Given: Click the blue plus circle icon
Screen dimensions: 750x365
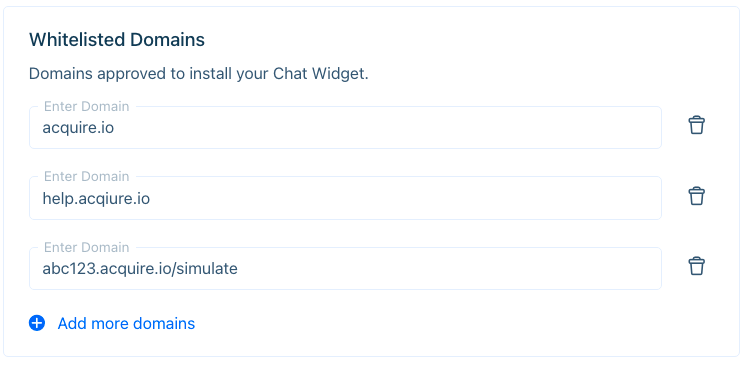Looking at the screenshot, I should point(37,323).
